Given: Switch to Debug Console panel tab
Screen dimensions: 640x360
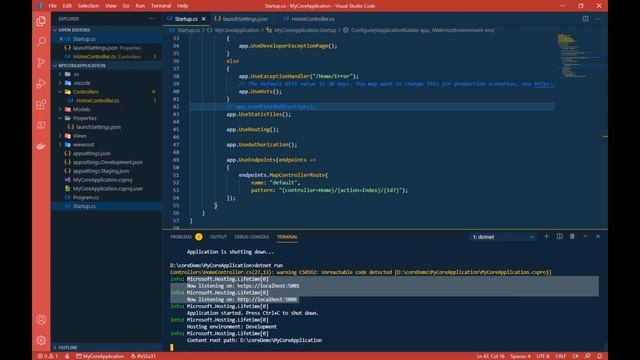Looking at the screenshot, I should click(251, 237).
